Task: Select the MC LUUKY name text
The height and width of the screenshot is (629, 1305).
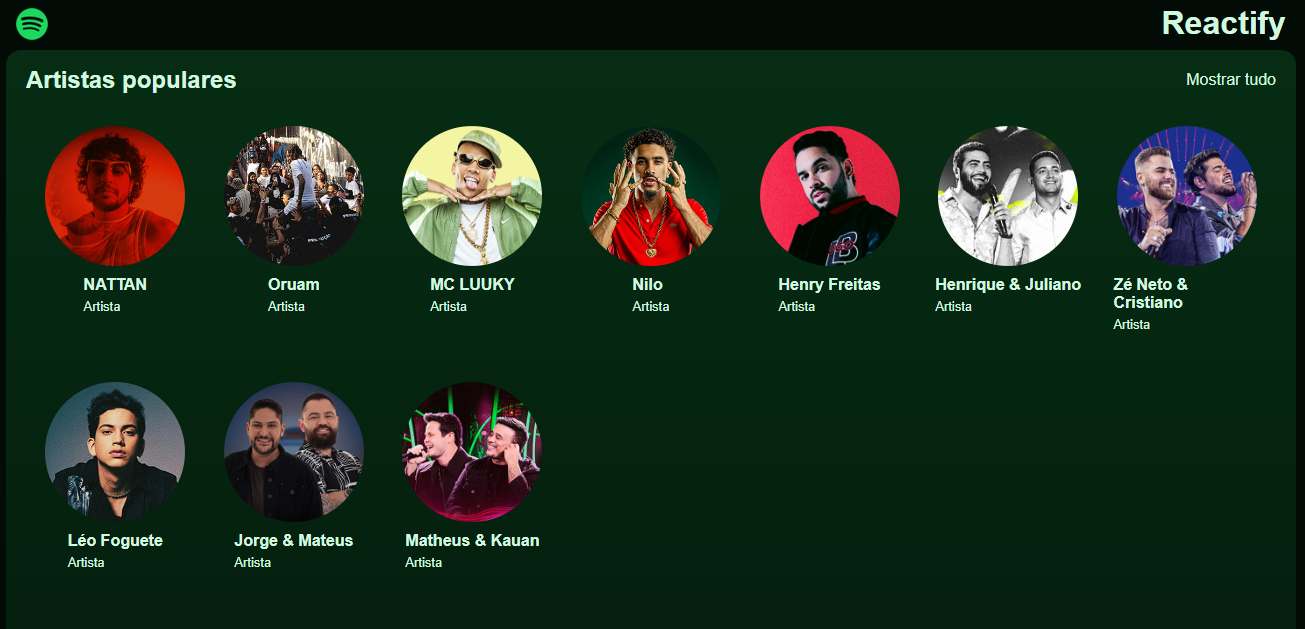Action: tap(472, 284)
